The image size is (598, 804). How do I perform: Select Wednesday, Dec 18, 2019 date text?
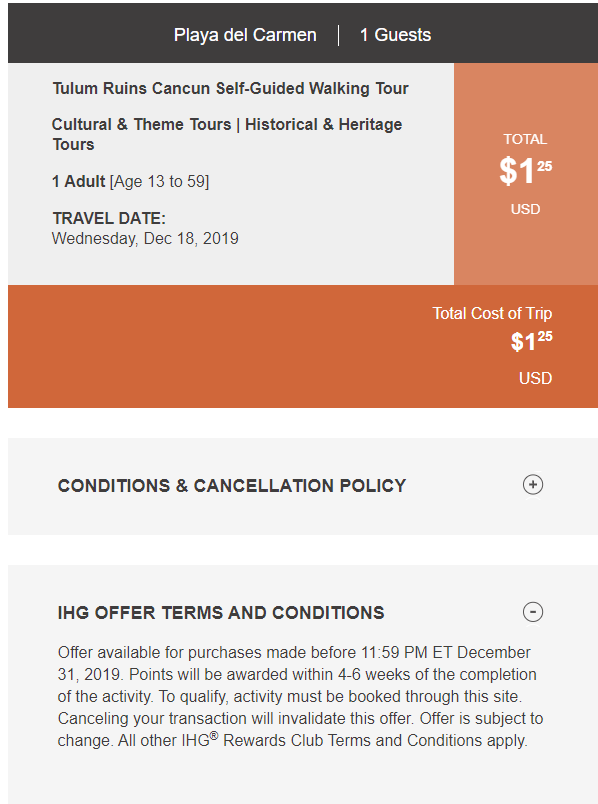[145, 238]
